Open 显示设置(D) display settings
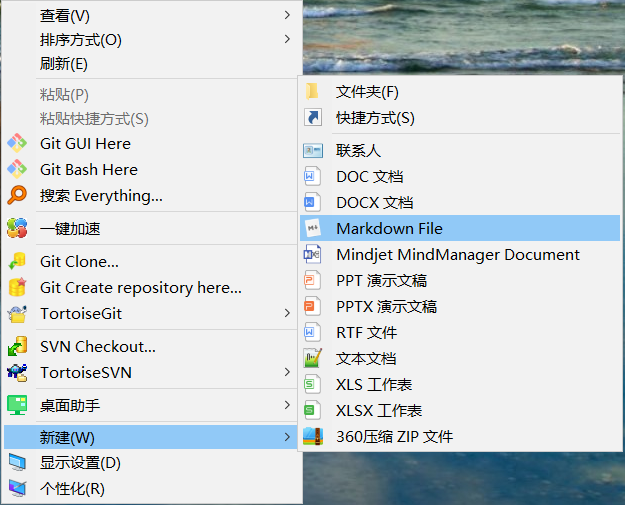 [x=151, y=463]
